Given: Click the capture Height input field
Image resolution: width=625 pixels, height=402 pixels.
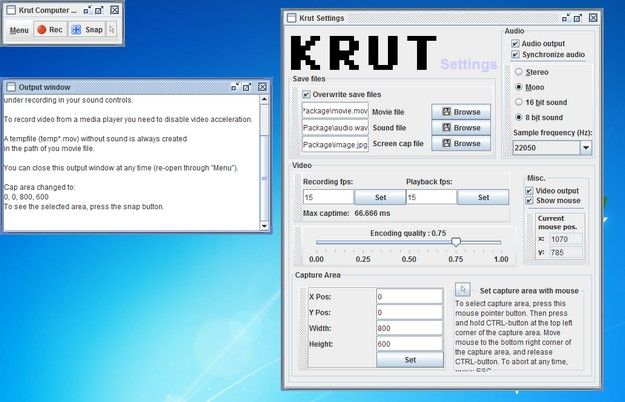Looking at the screenshot, I should [409, 344].
